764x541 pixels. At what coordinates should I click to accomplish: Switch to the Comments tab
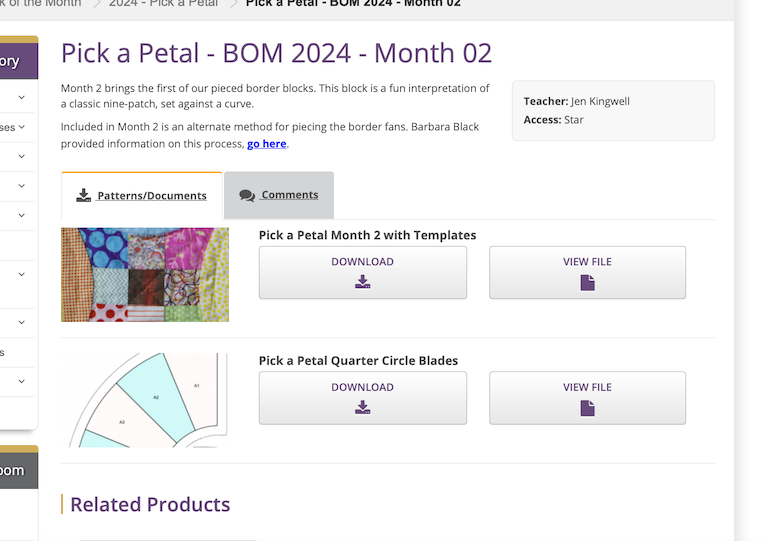[x=289, y=195]
